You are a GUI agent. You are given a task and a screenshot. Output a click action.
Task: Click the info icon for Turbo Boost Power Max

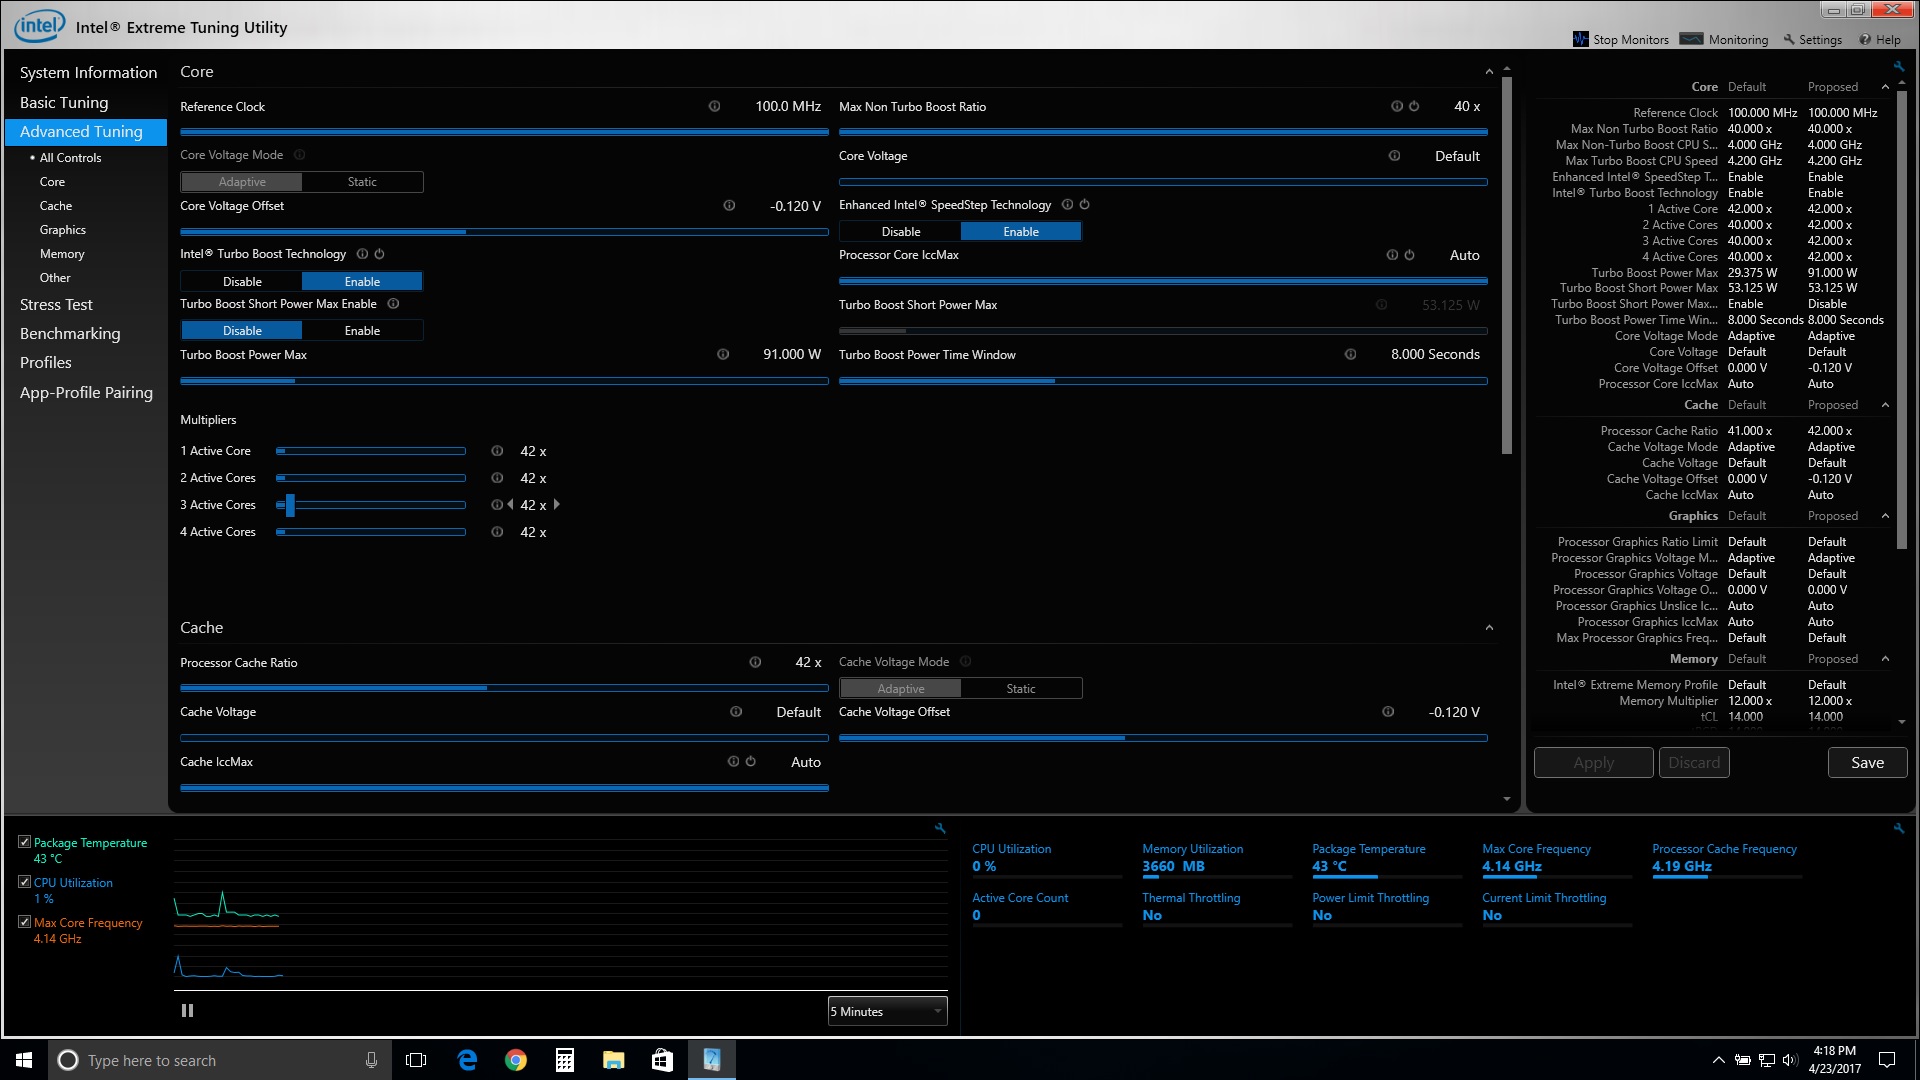coord(723,354)
